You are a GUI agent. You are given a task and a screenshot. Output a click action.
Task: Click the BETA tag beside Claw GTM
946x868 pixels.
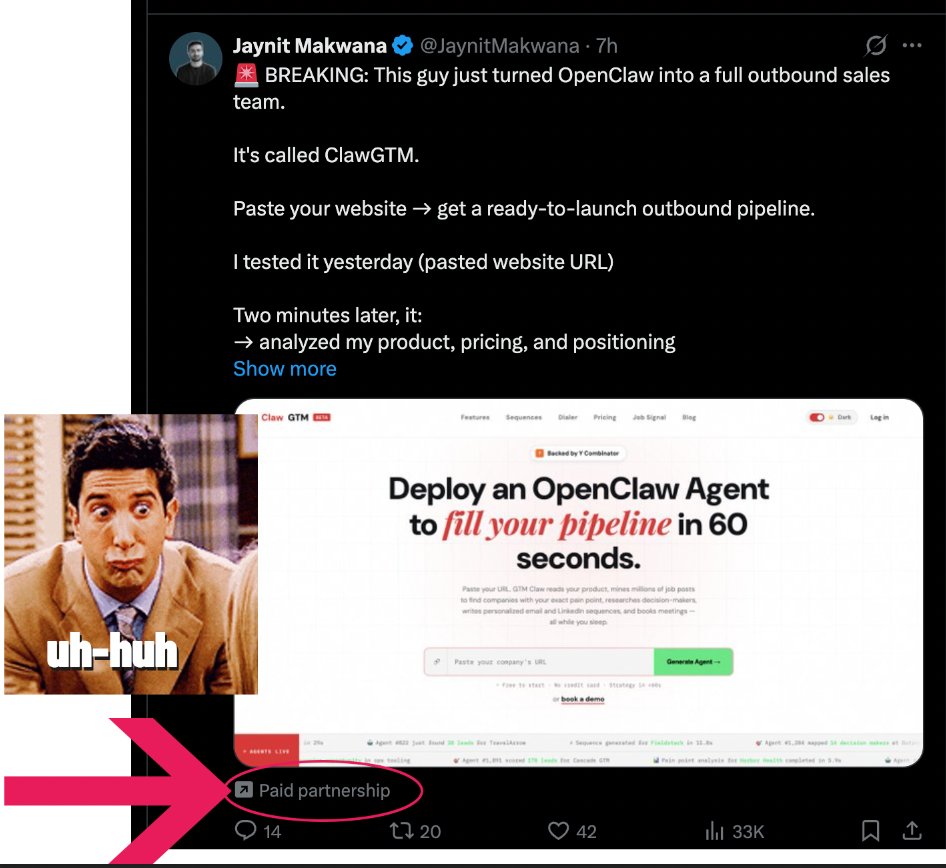[x=322, y=417]
